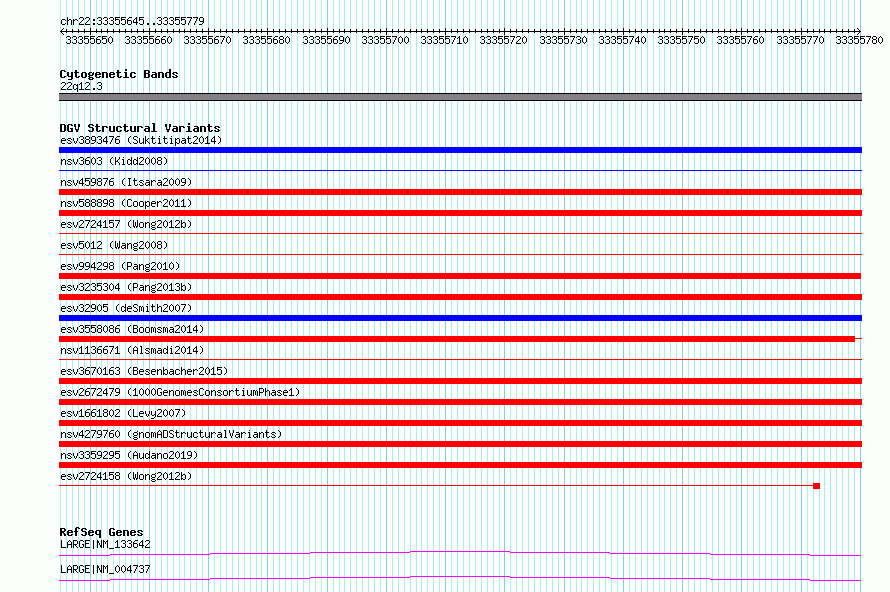Viewport: 890px width, 592px height.
Task: Click ruler position 33355740
Action: tap(622, 40)
